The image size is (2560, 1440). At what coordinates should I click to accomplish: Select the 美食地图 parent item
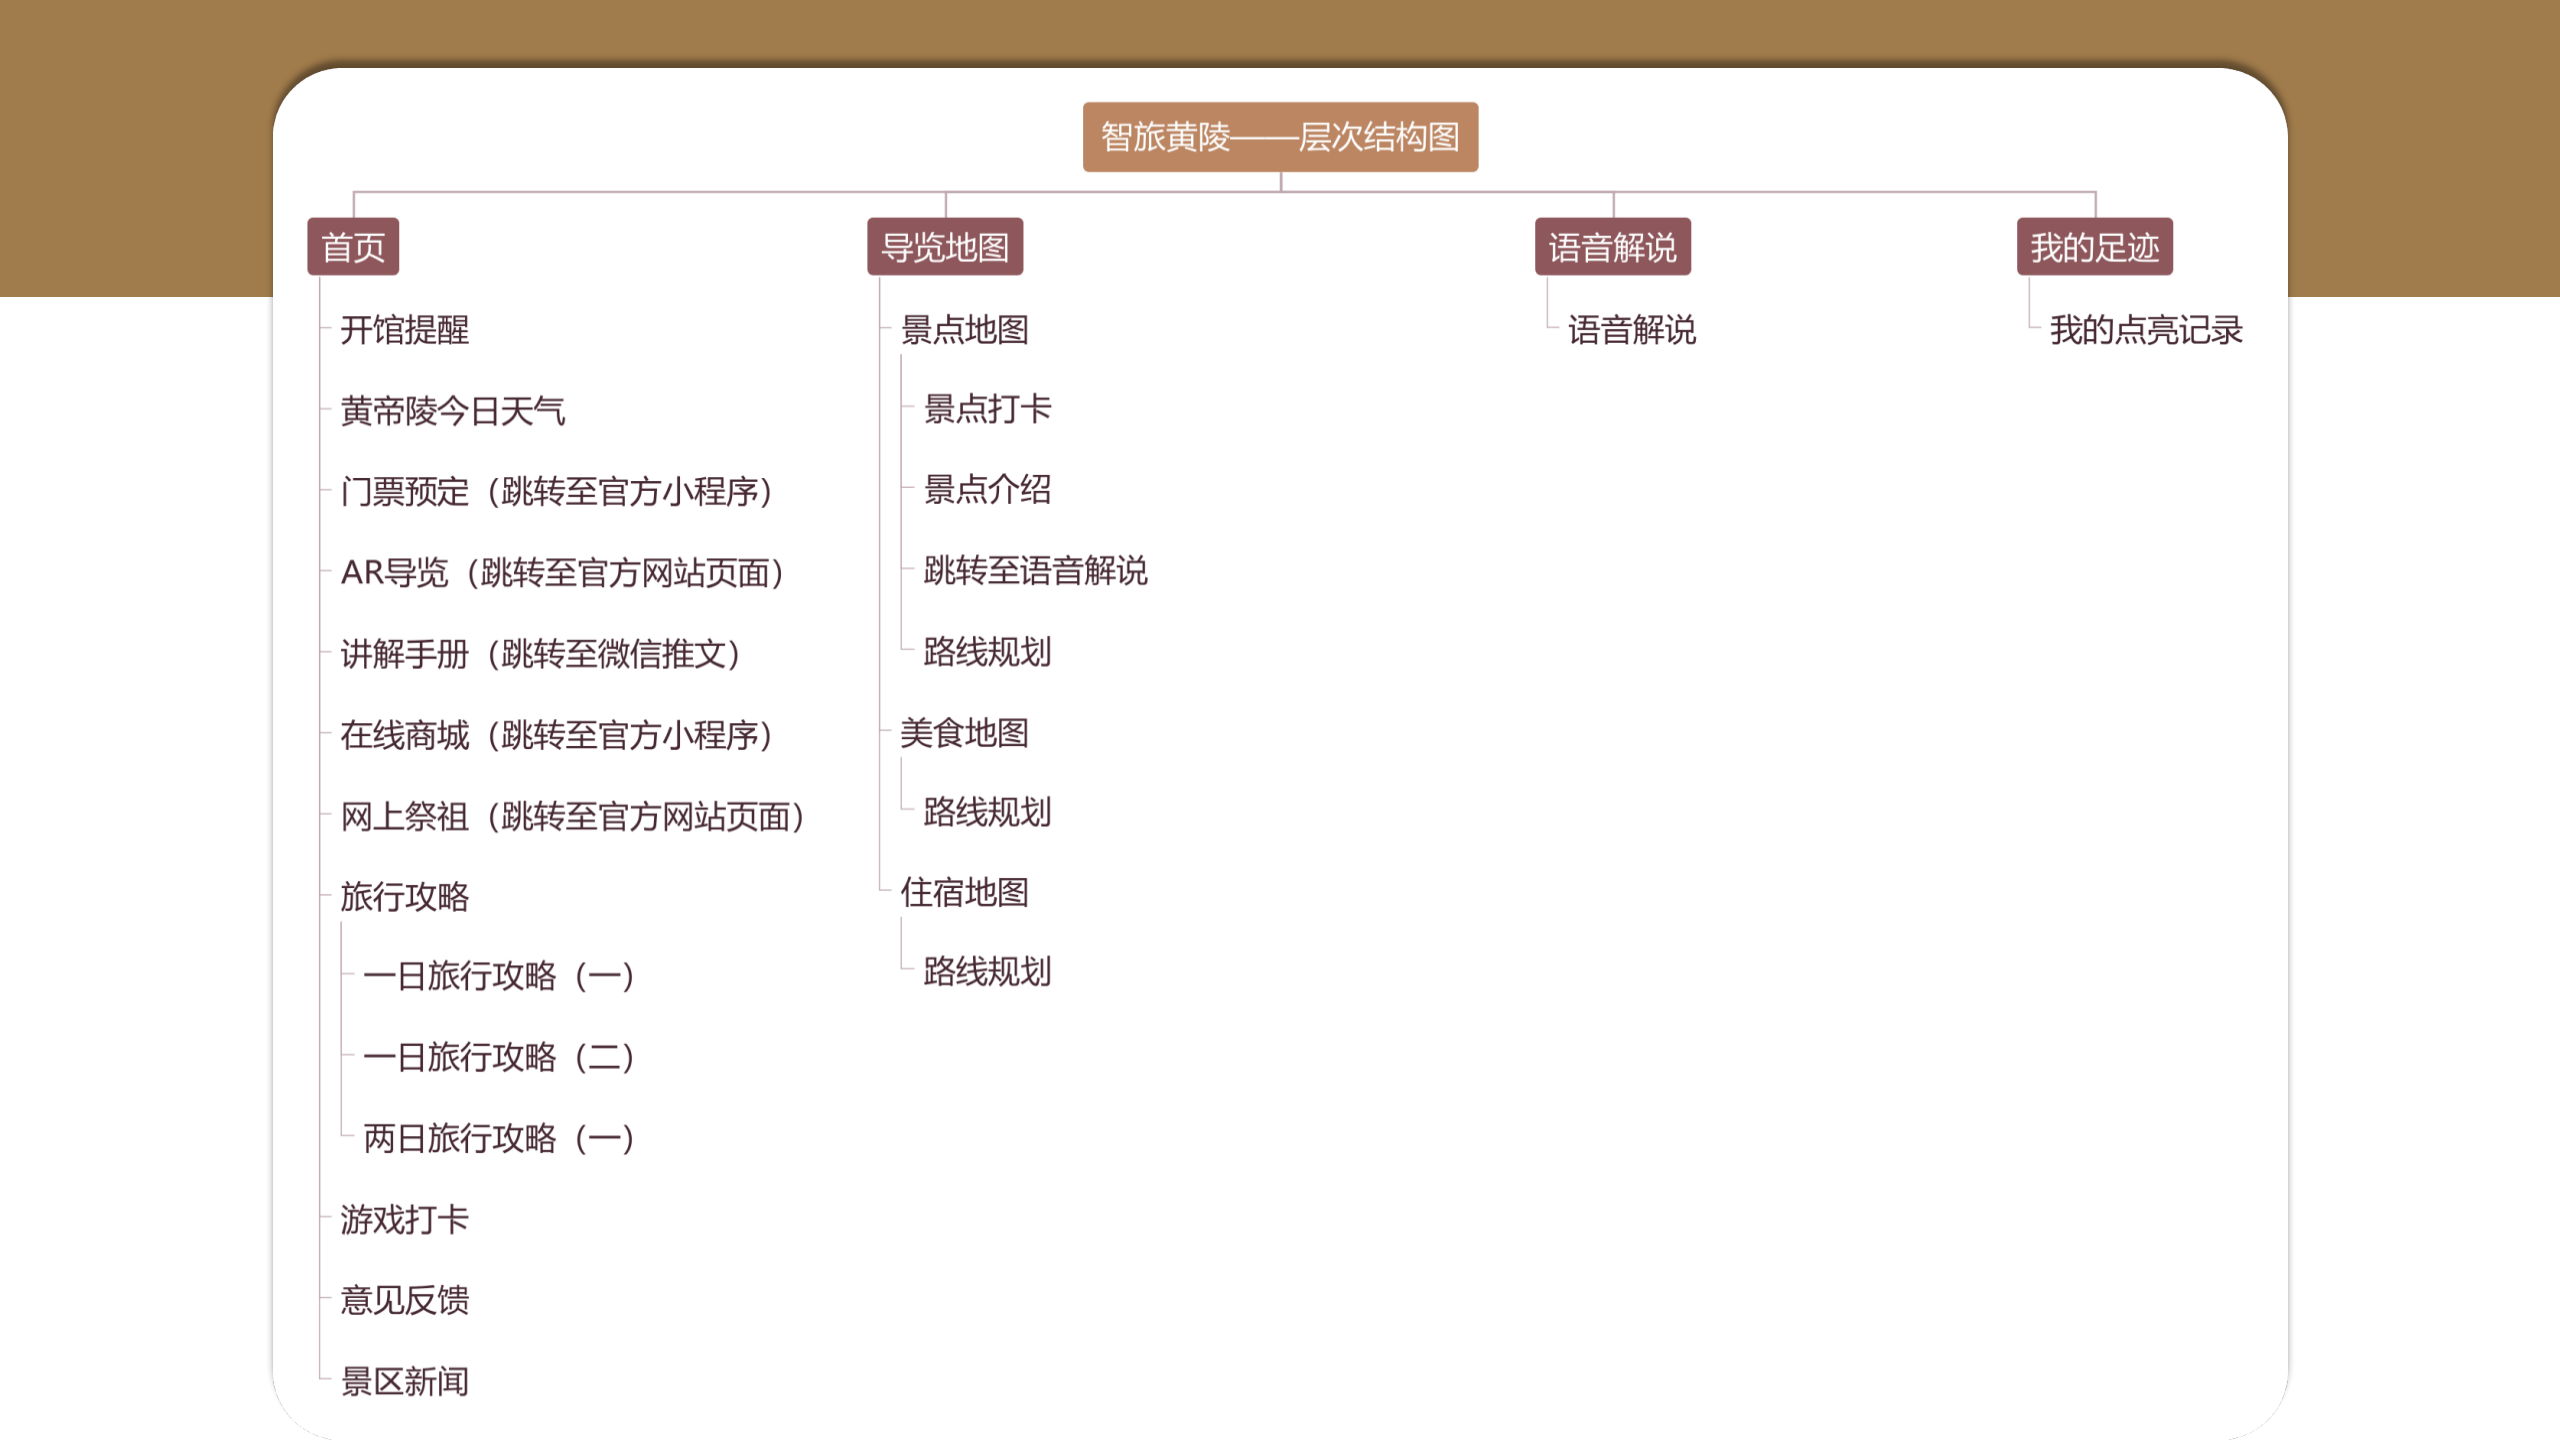[965, 733]
